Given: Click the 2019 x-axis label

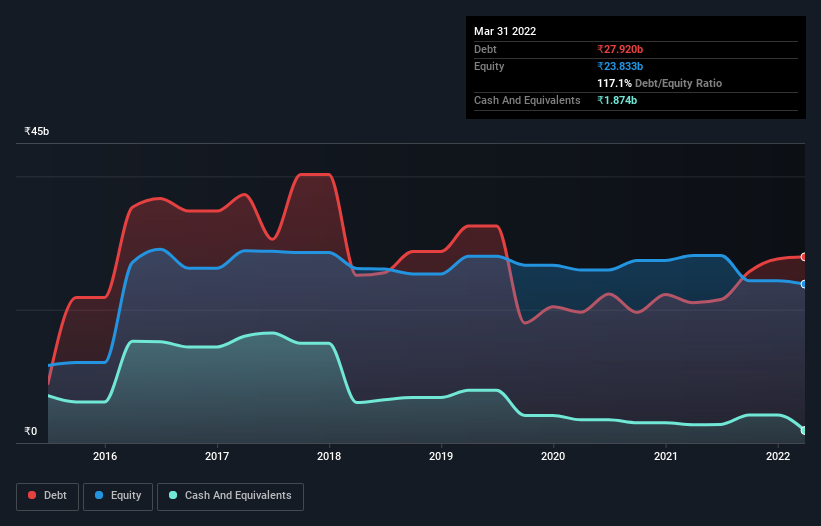Looking at the screenshot, I should pyautogui.click(x=441, y=456).
